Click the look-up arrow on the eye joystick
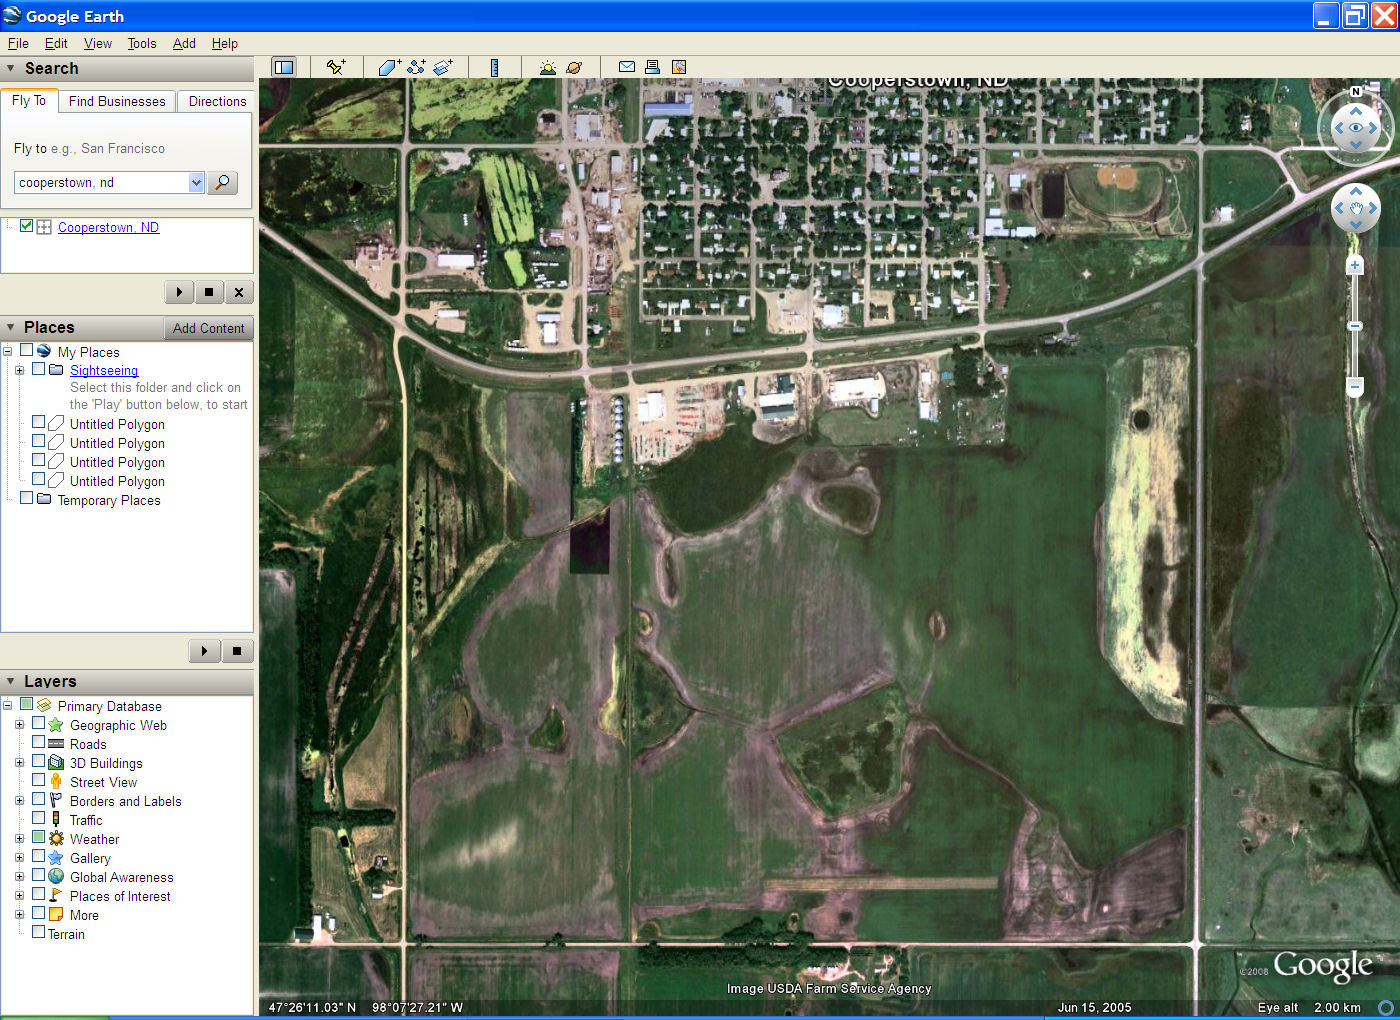The height and width of the screenshot is (1020, 1400). [x=1356, y=111]
